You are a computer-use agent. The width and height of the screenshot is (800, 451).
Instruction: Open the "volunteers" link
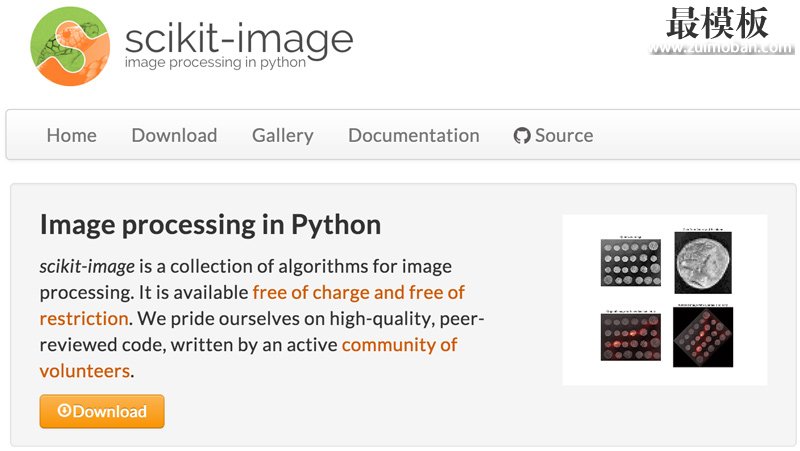(x=85, y=371)
